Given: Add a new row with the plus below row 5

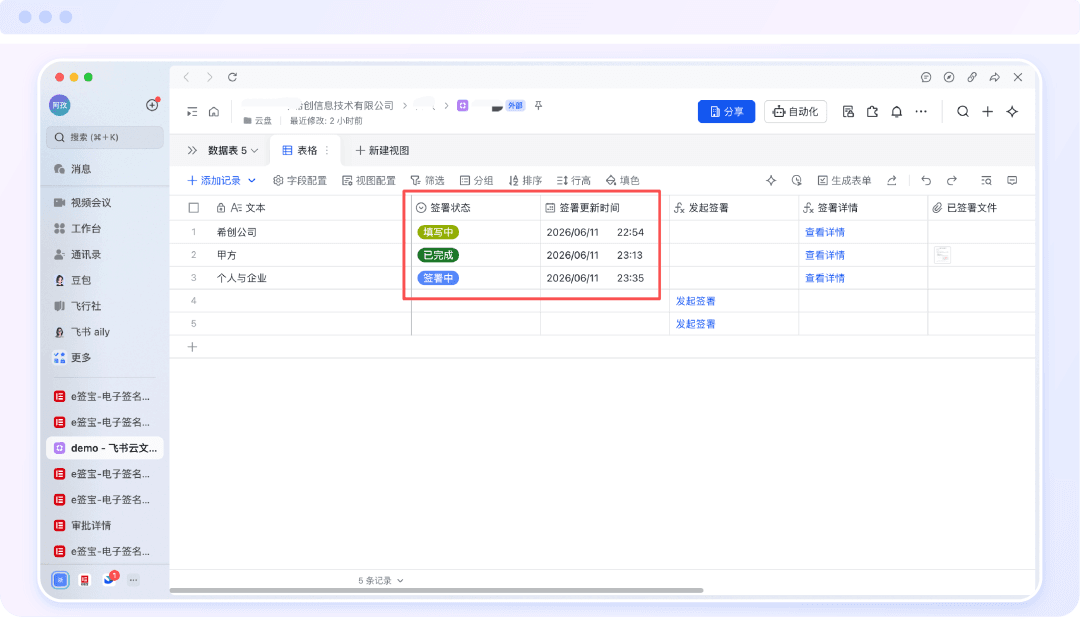Looking at the screenshot, I should (x=192, y=347).
